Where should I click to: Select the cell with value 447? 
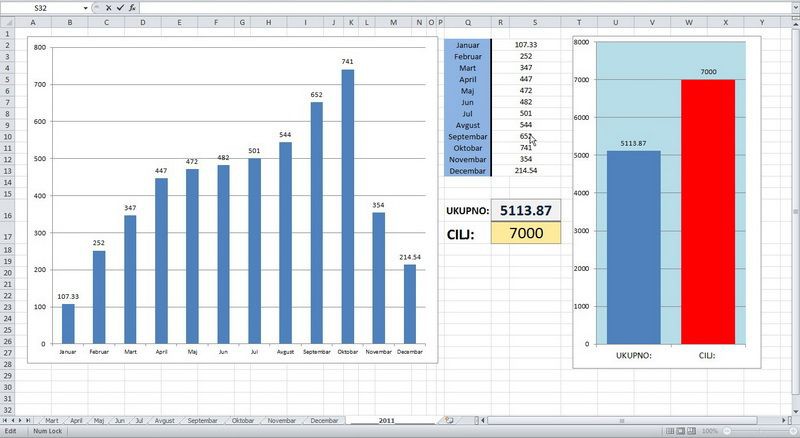pos(526,79)
